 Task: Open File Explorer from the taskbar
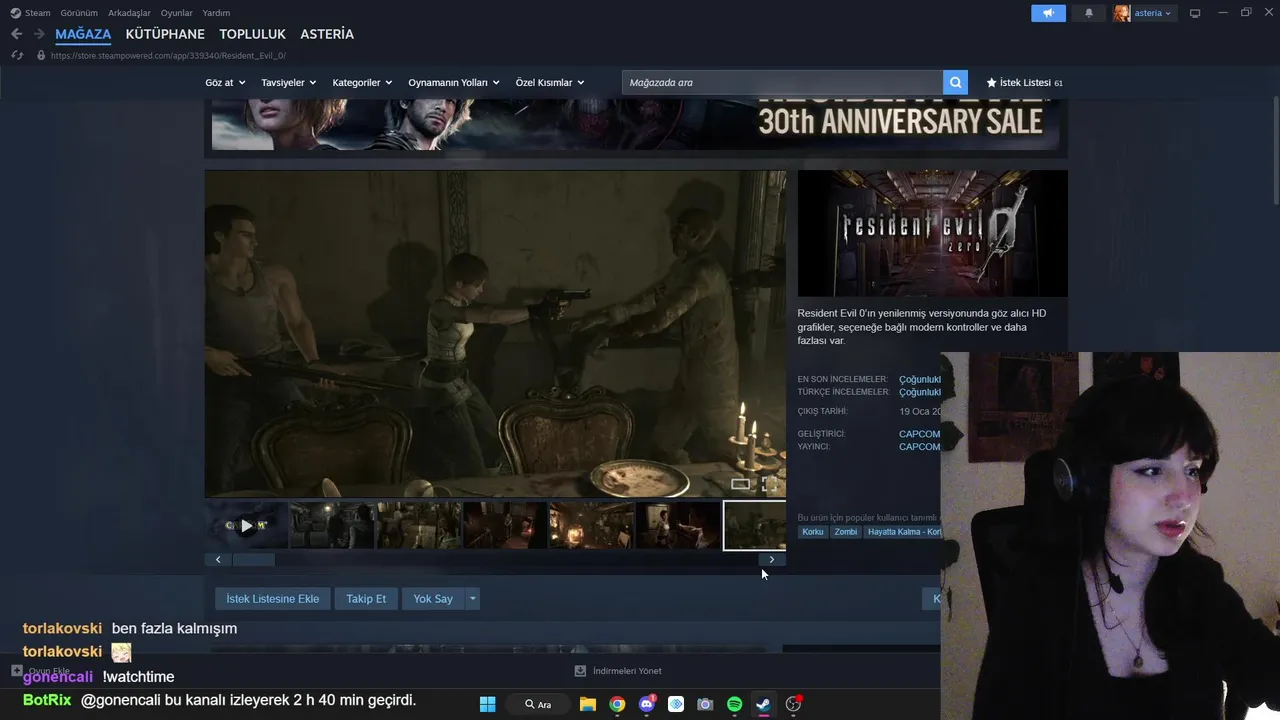tap(588, 704)
